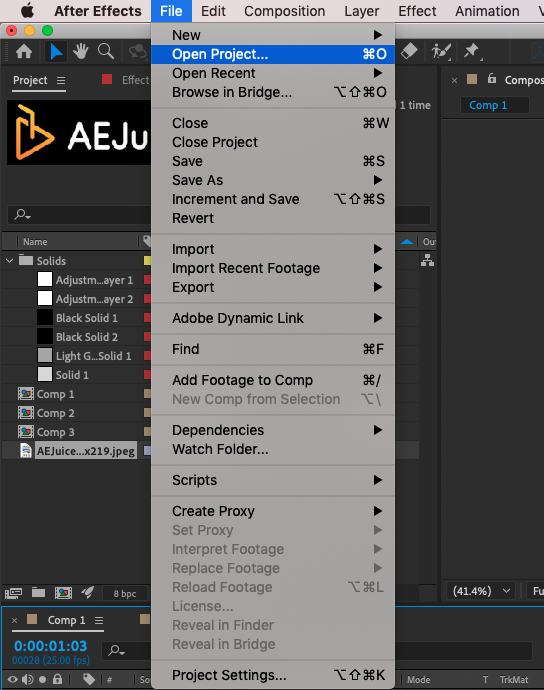Select the Puppet Pin tool
The image size is (544, 690).
472,51
